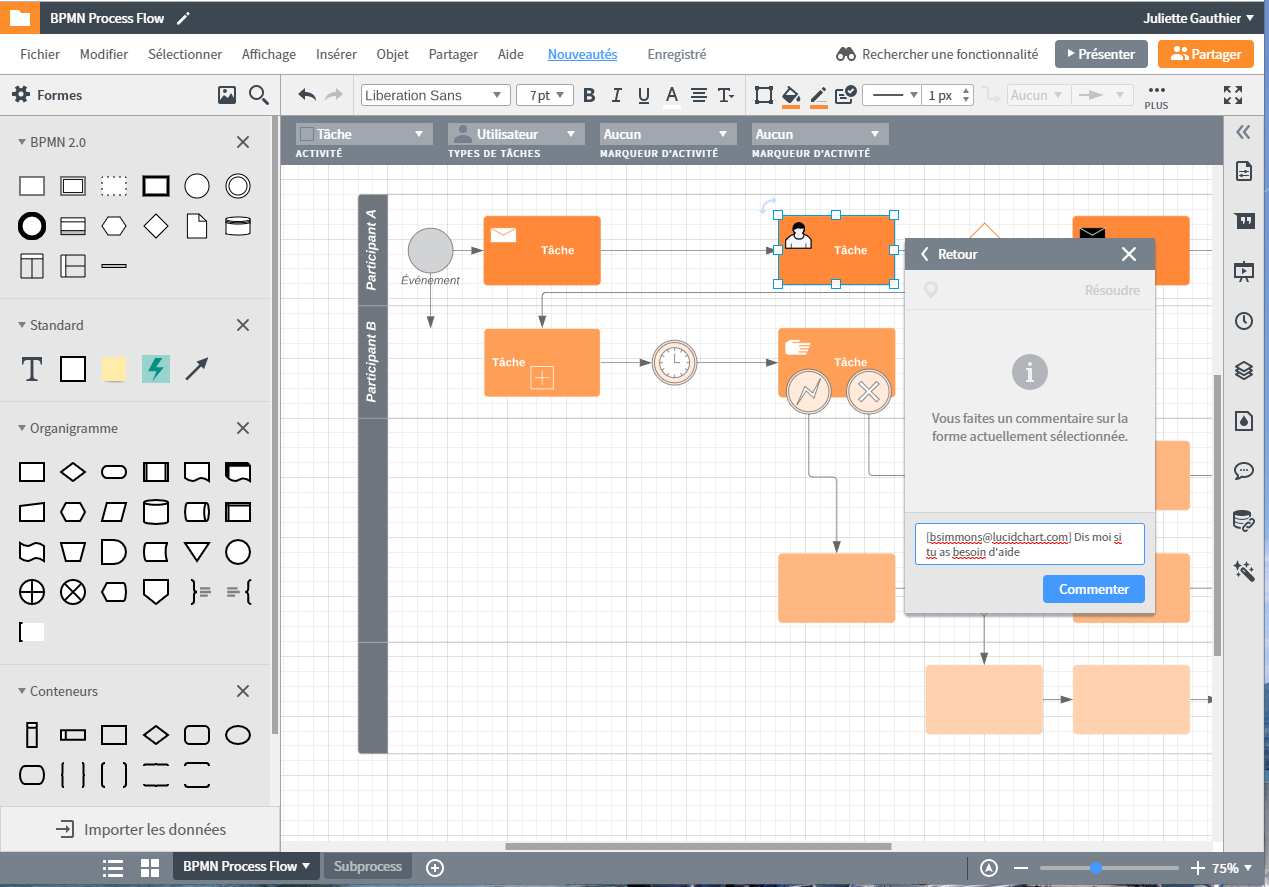This screenshot has width=1269, height=887.
Task: Click the orange folder icon at top left
Action: click(x=19, y=17)
